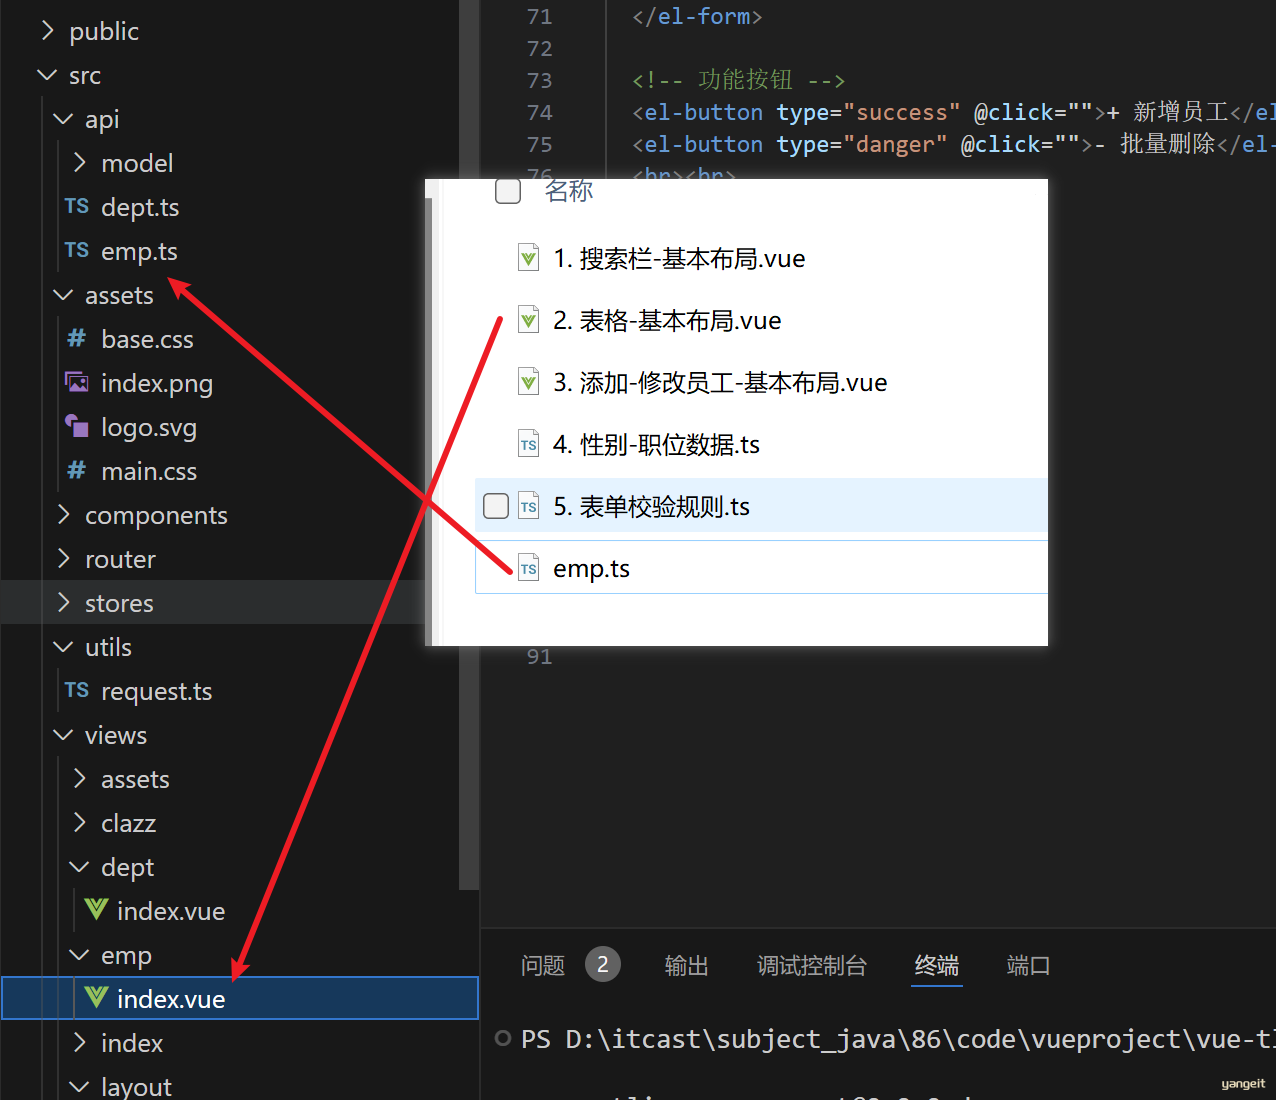Tick the checkbox for 5. 表单校验规则.ts
Image resolution: width=1276 pixels, height=1100 pixels.
496,506
